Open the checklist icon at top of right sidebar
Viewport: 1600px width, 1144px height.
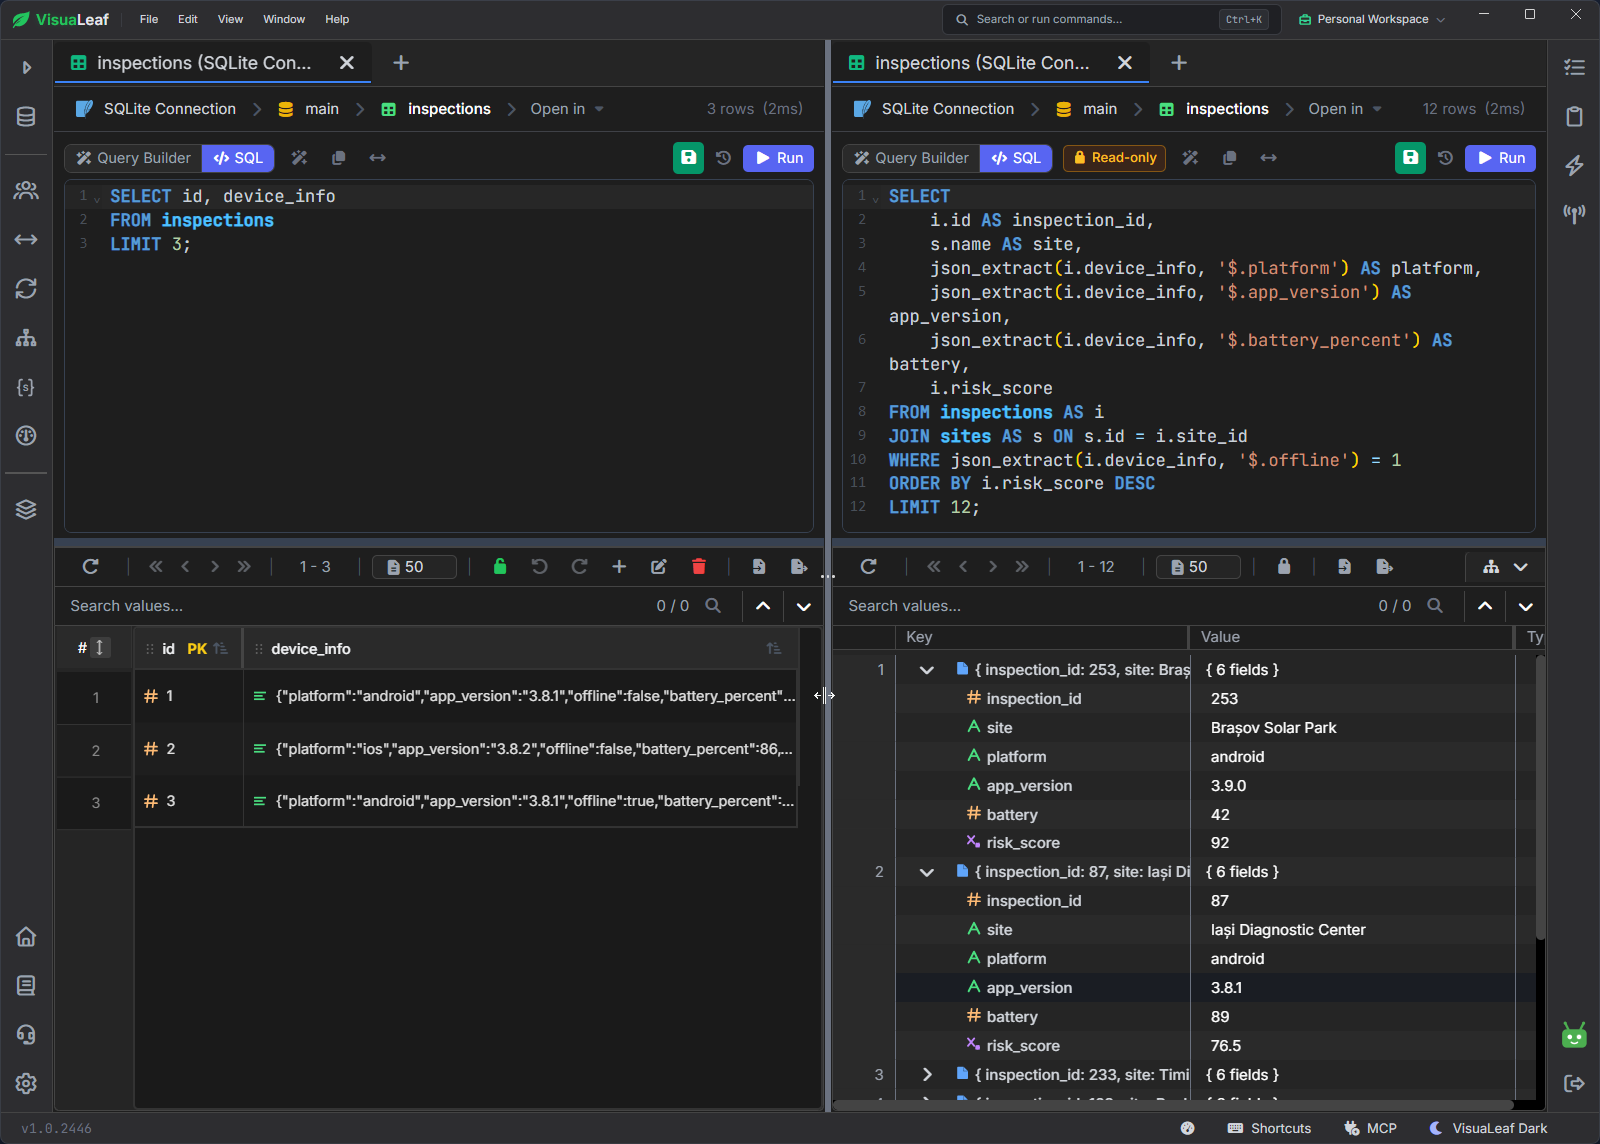coord(1574,67)
